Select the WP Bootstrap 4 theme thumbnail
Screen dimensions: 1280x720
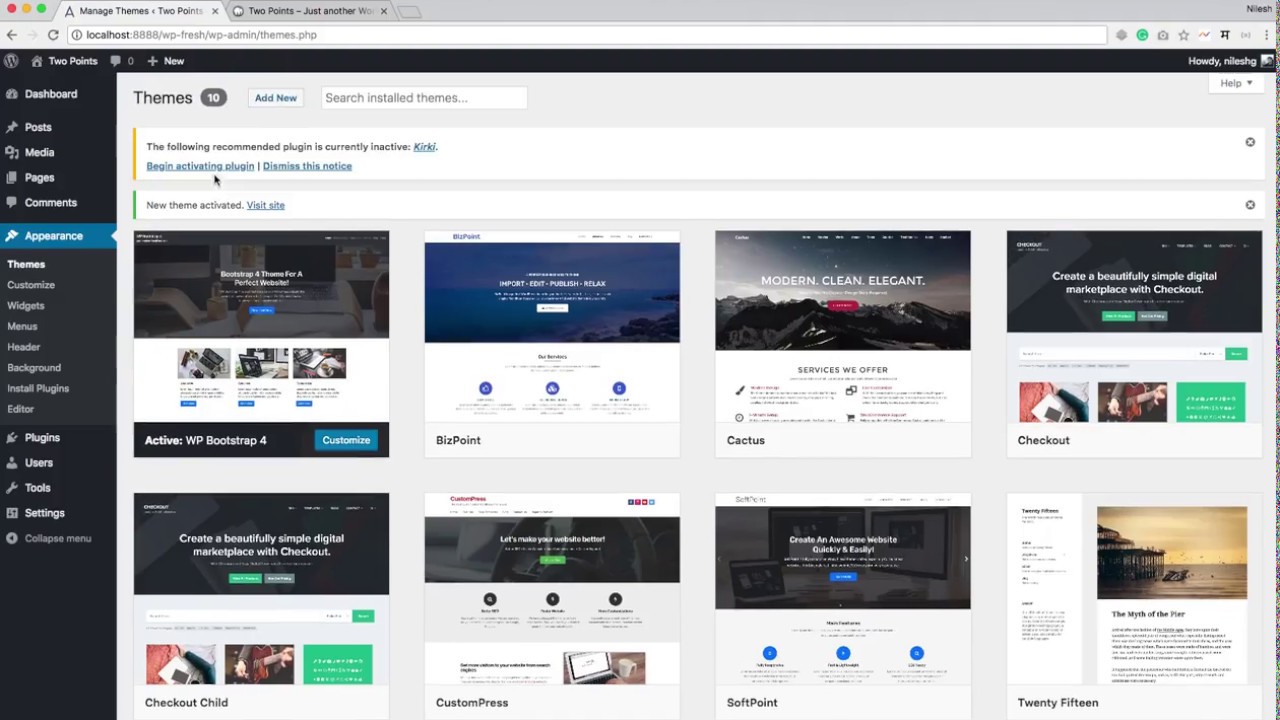[261, 327]
